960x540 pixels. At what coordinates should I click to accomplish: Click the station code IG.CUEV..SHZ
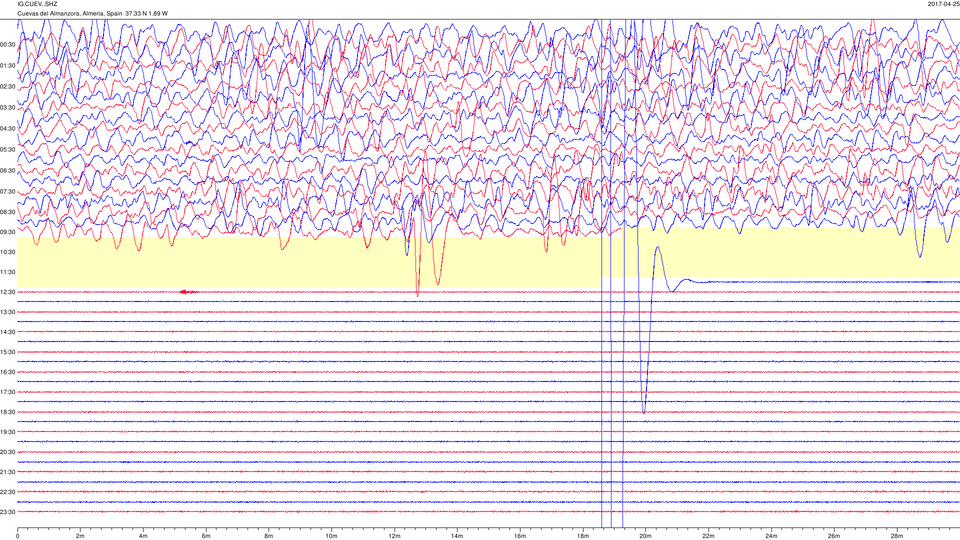pyautogui.click(x=37, y=4)
